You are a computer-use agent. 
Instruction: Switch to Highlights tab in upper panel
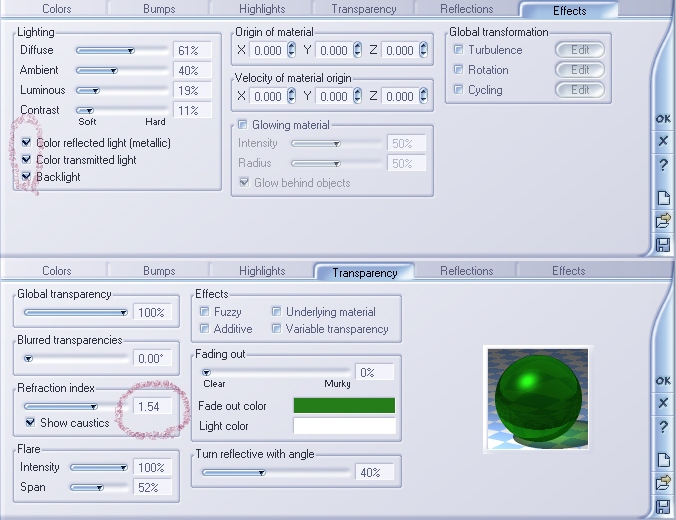tap(262, 9)
